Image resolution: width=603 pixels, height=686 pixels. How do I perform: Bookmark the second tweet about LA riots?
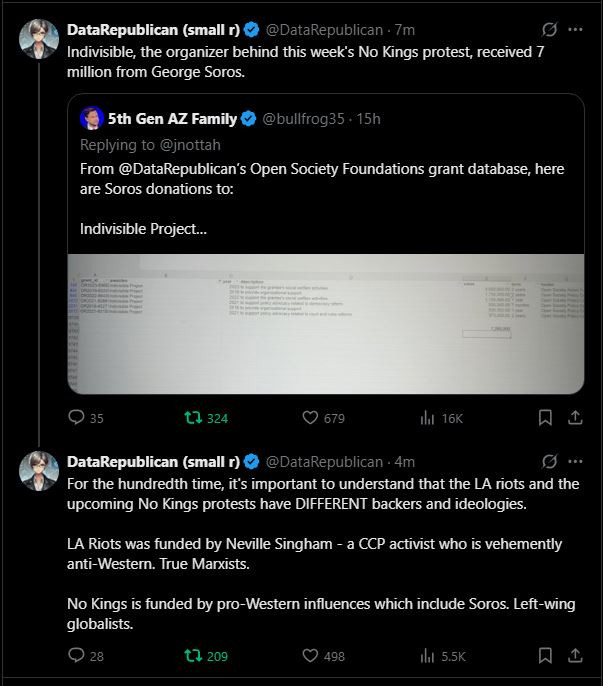(546, 656)
